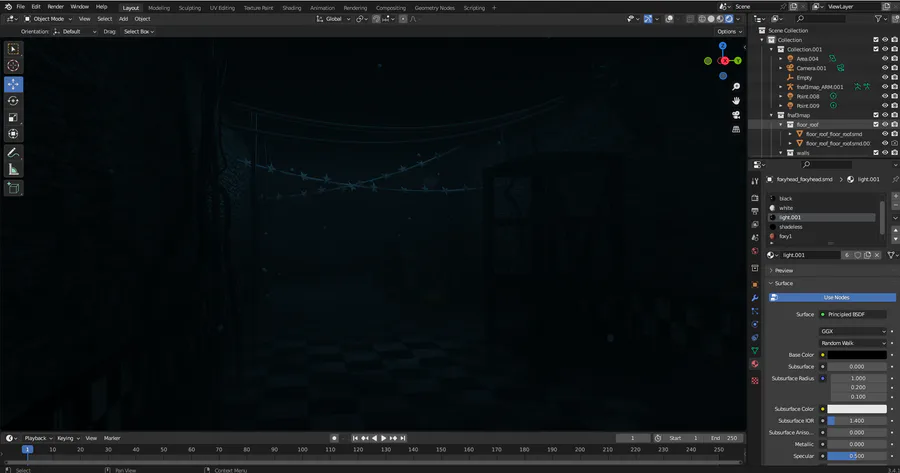Switch perspective/orthographic grid icon

736,130
